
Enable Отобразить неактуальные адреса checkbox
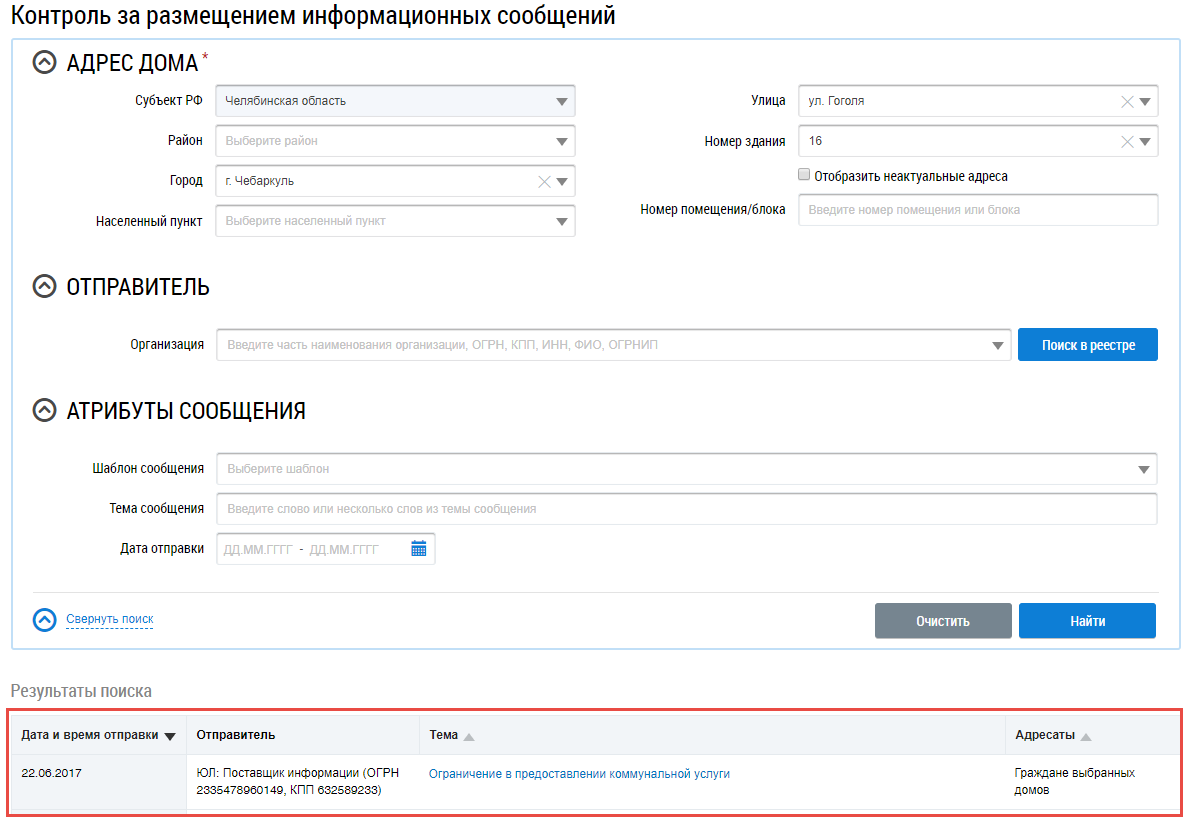pos(804,175)
